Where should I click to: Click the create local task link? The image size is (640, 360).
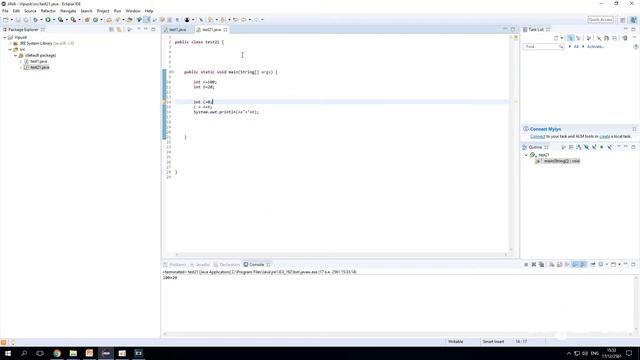click(604, 136)
